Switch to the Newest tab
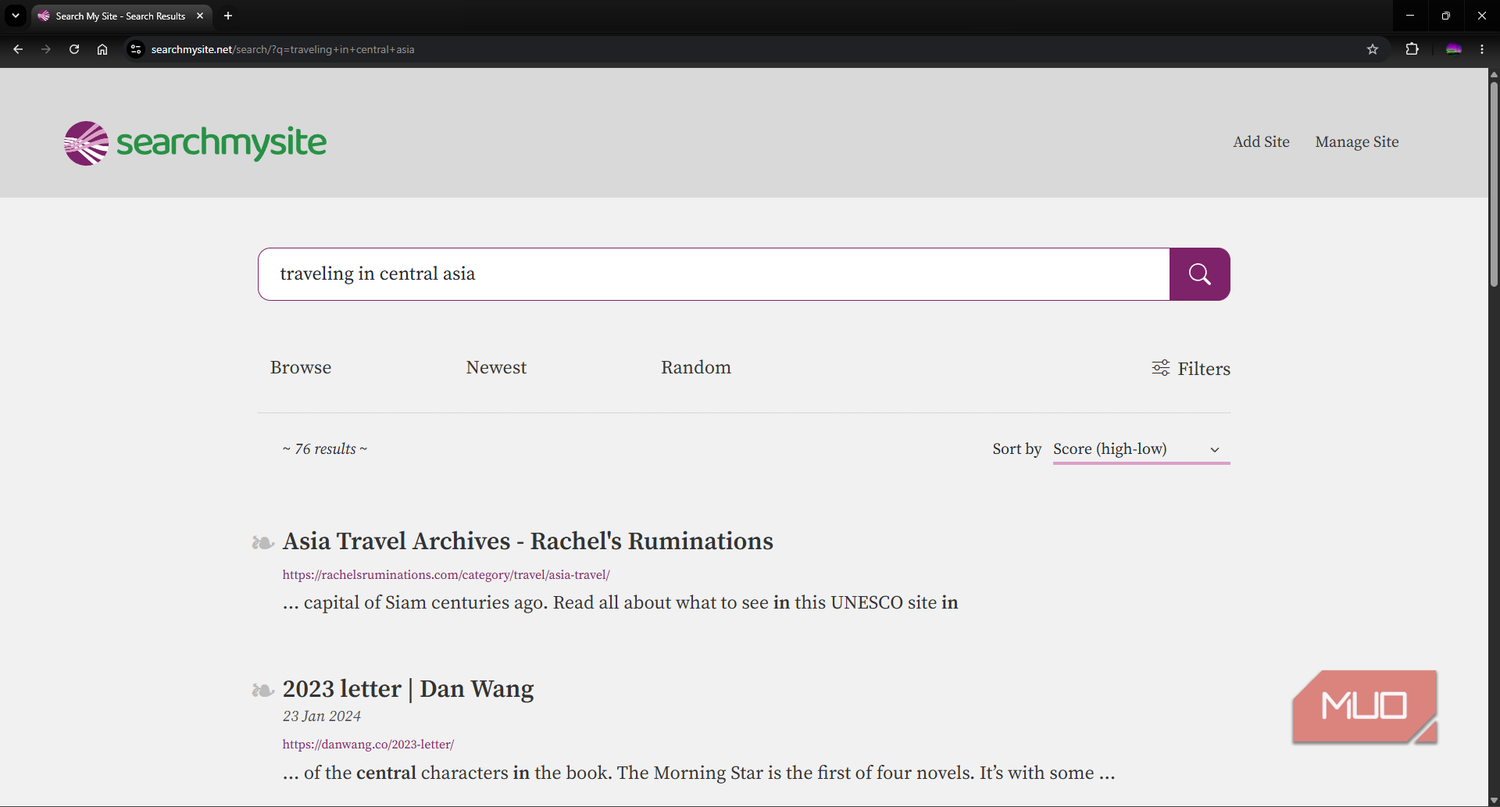Image resolution: width=1500 pixels, height=807 pixels. coord(496,367)
